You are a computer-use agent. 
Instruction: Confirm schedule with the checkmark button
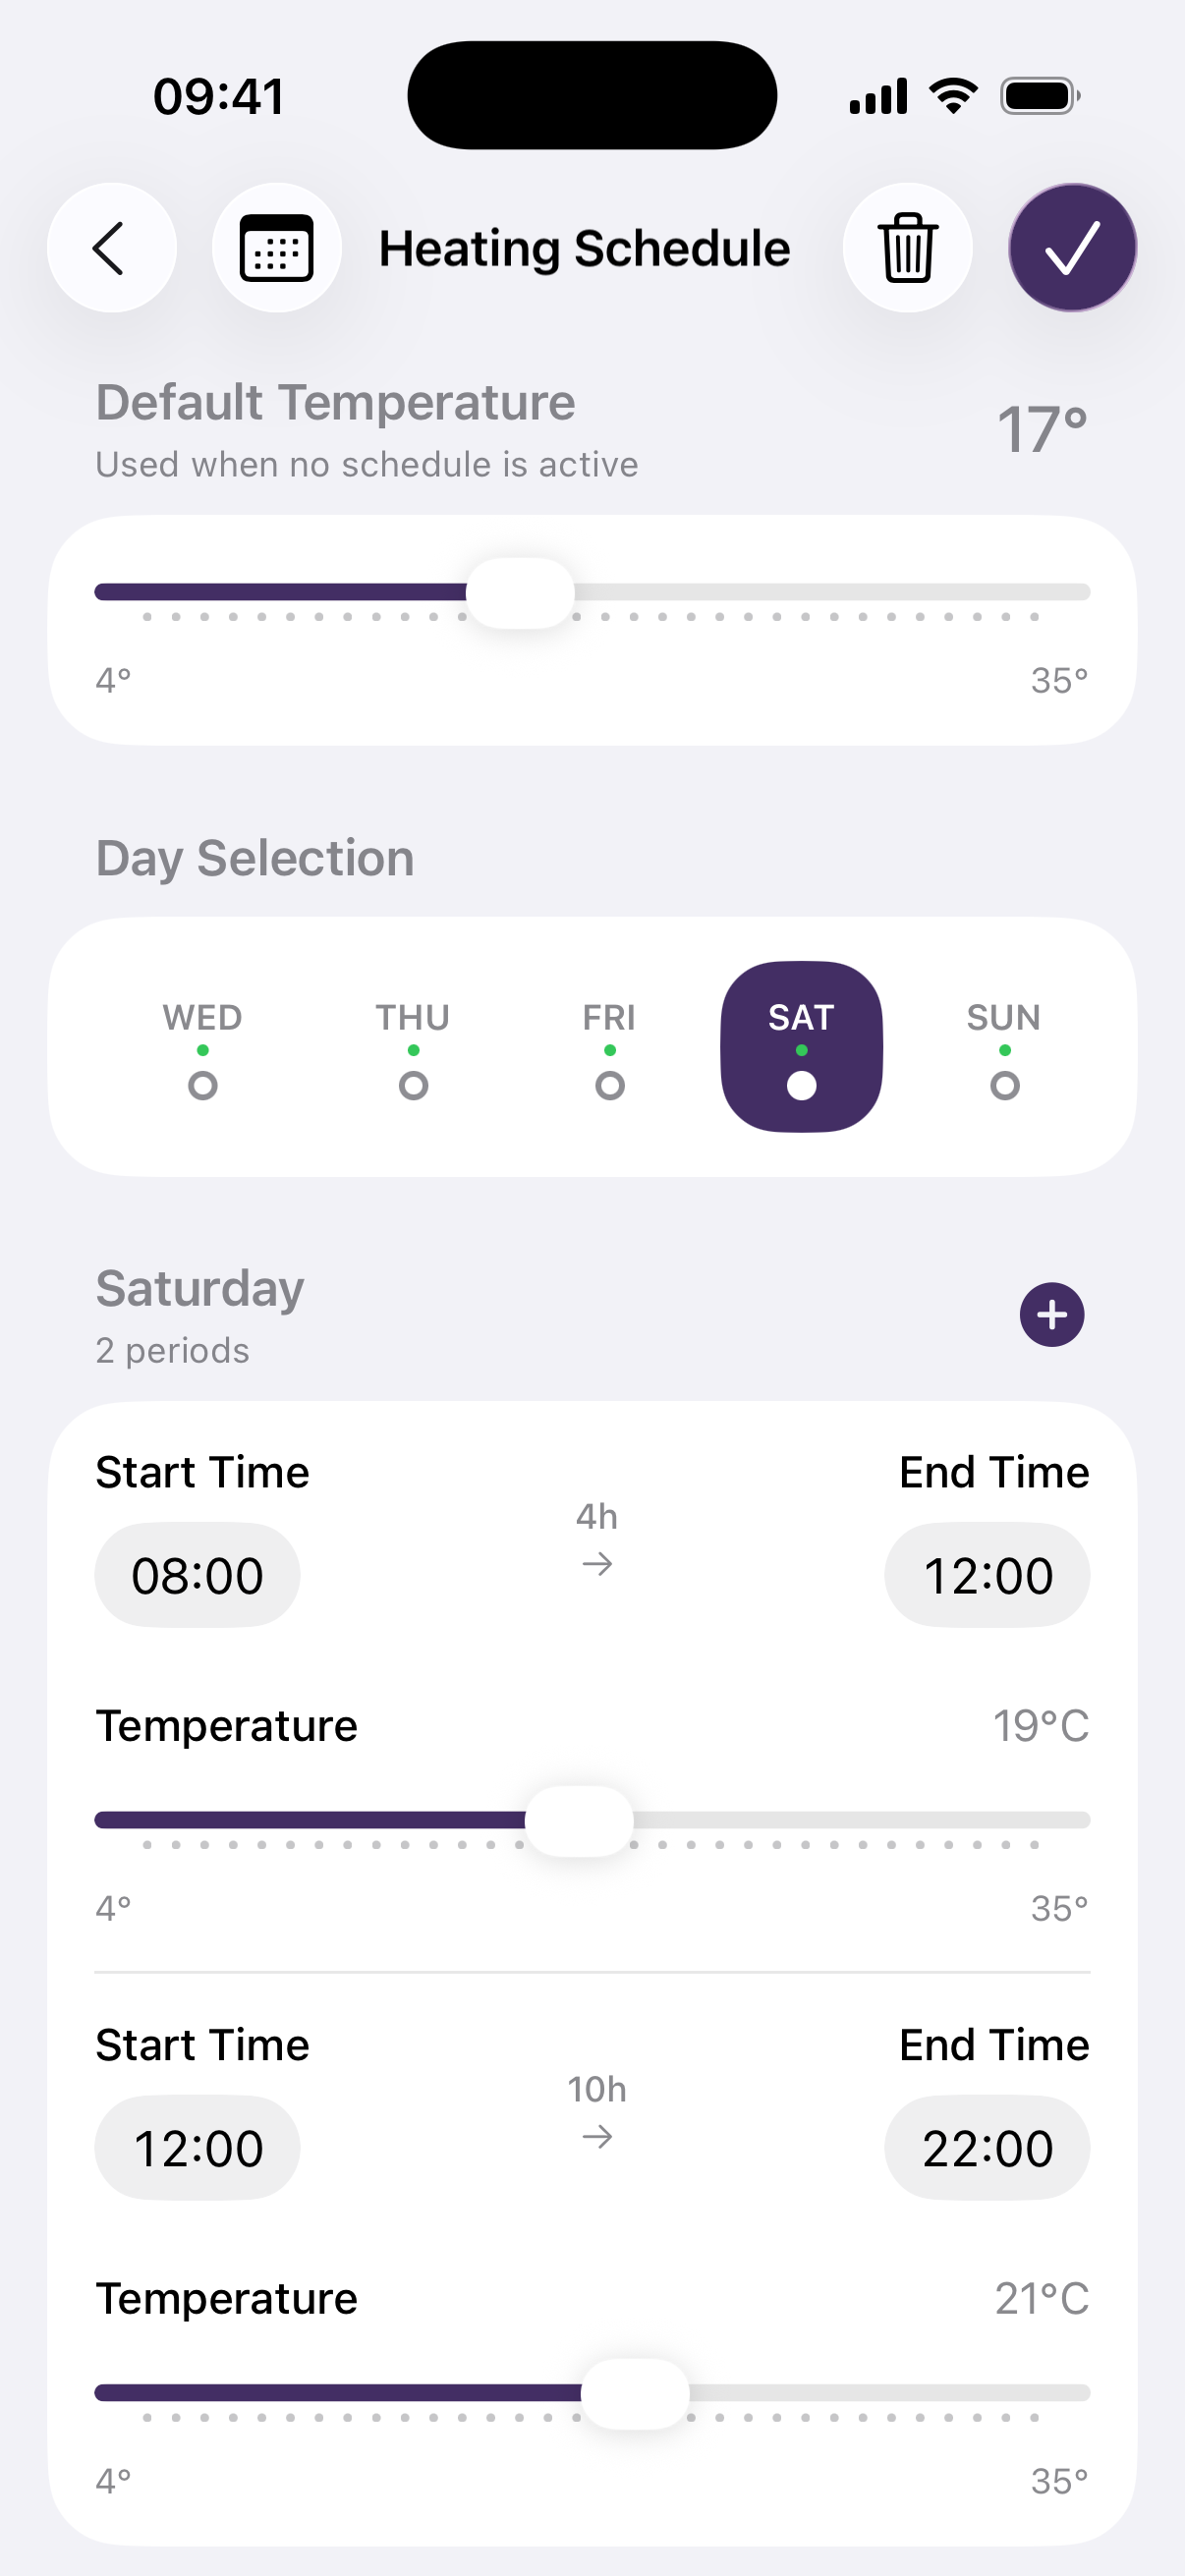pyautogui.click(x=1072, y=248)
